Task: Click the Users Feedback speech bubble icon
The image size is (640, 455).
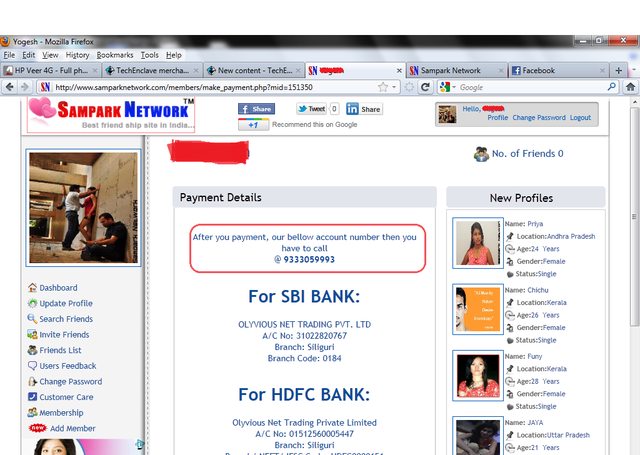Action: 32,366
